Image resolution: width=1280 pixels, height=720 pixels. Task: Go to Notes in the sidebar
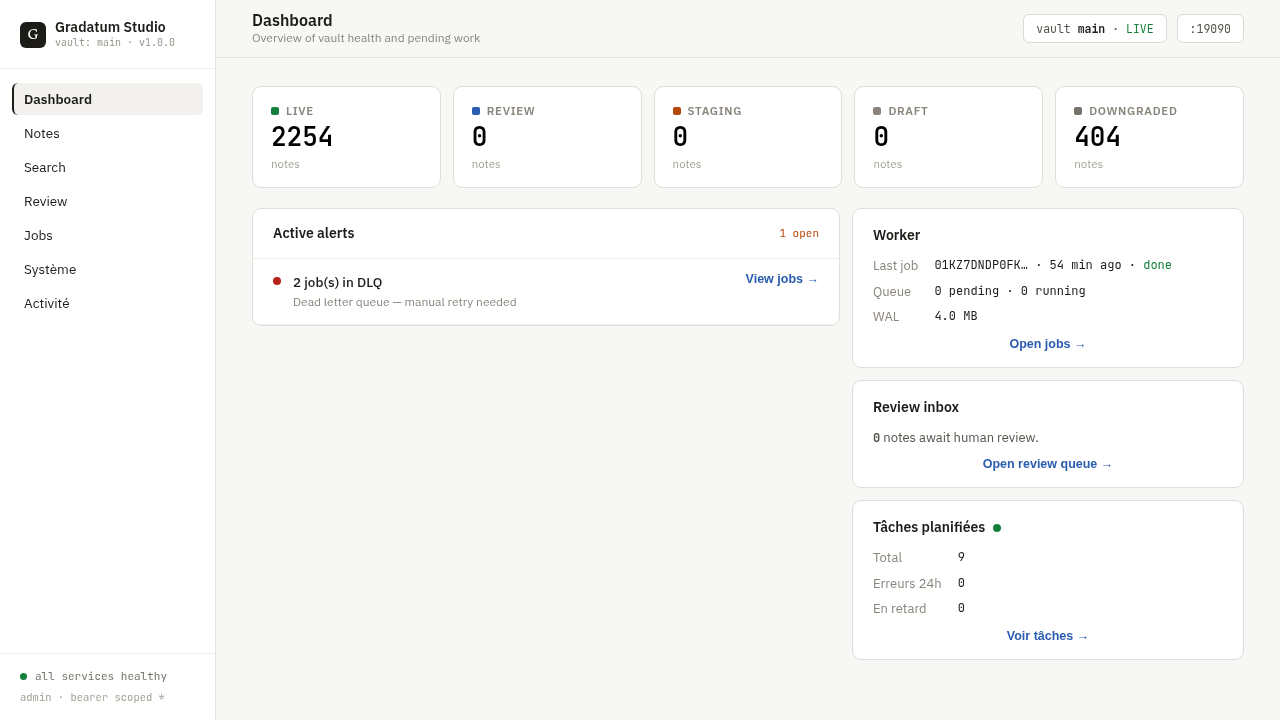[x=108, y=133]
